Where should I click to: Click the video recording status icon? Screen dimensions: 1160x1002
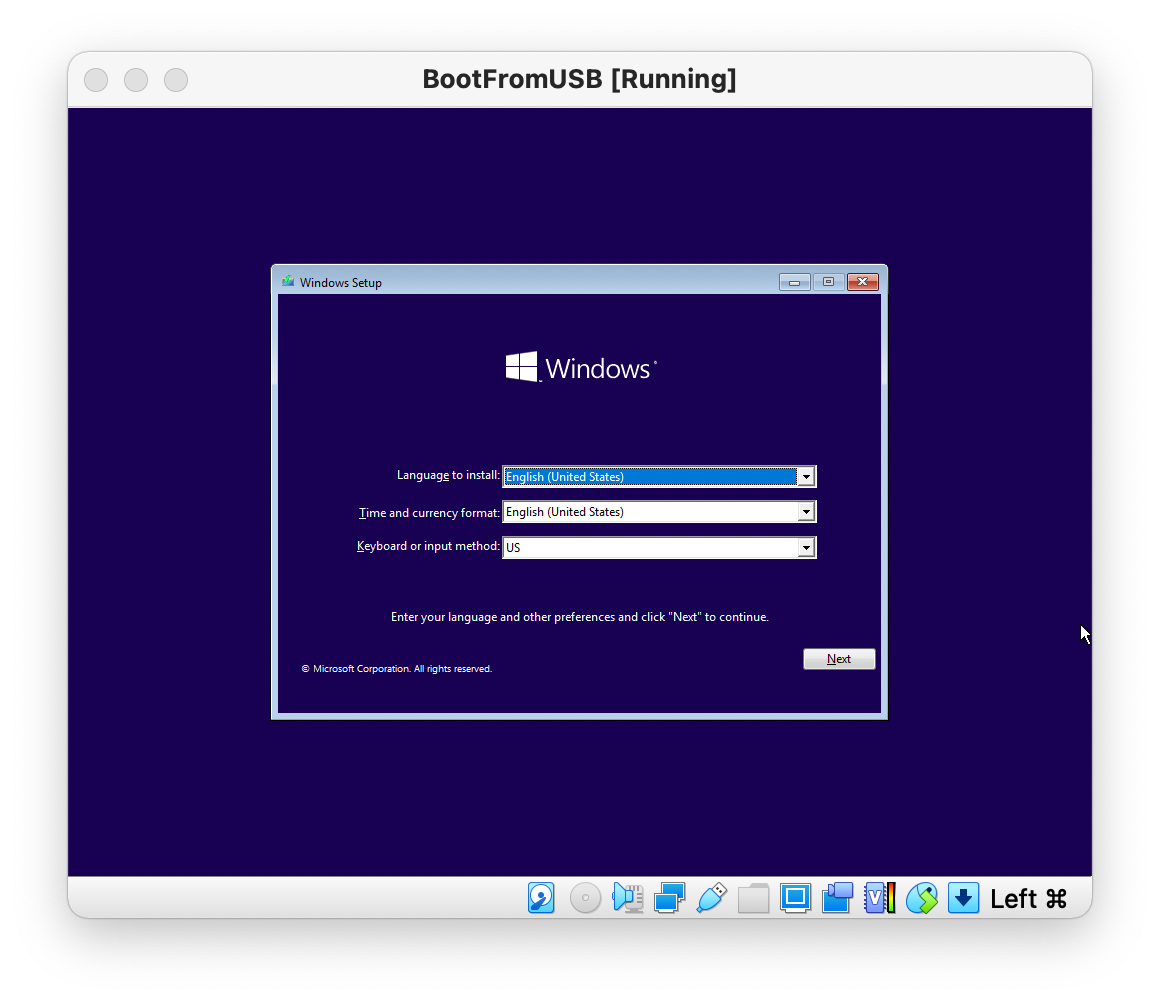[837, 898]
